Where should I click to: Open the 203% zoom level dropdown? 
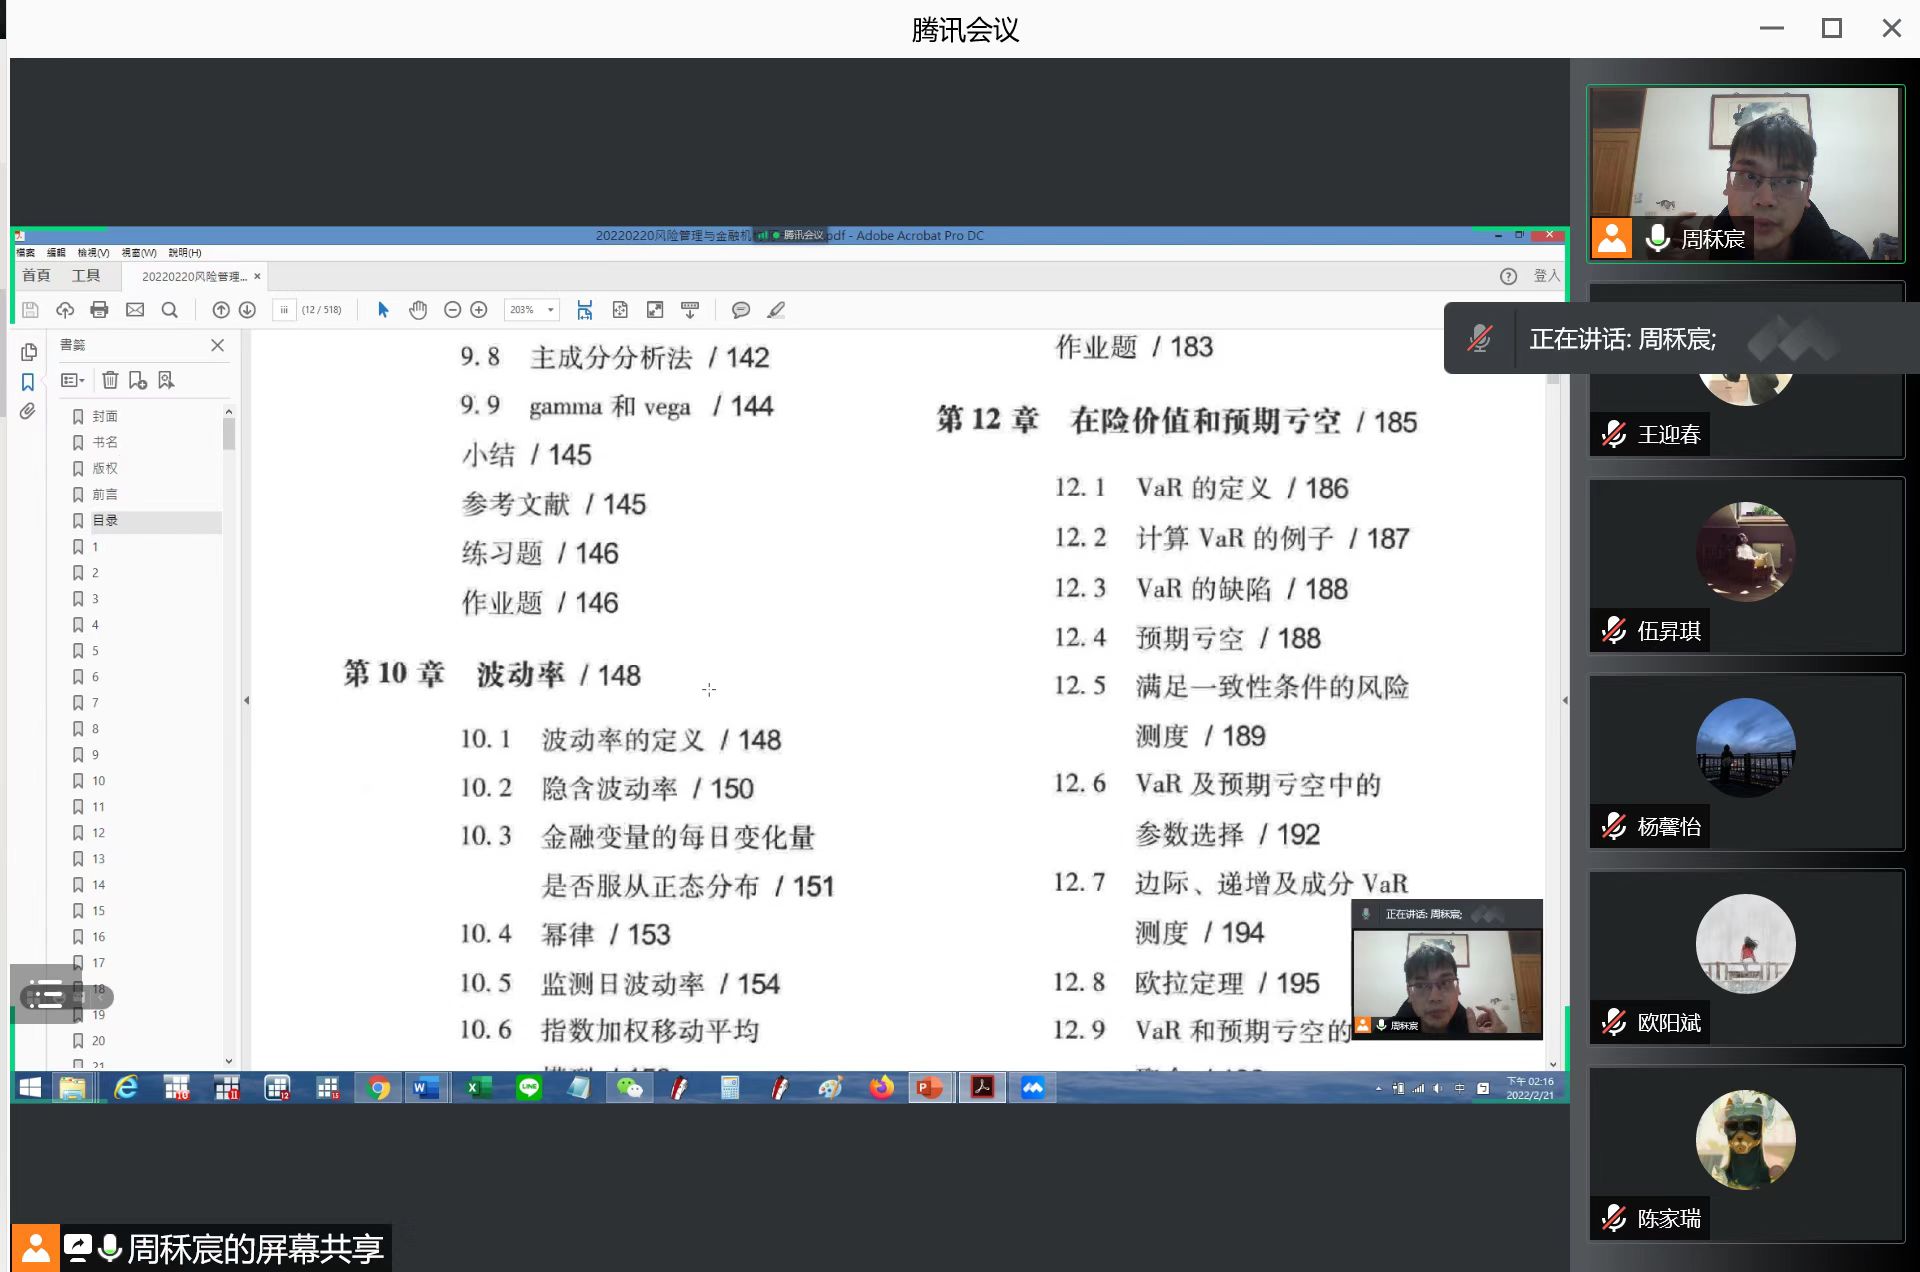(x=551, y=310)
